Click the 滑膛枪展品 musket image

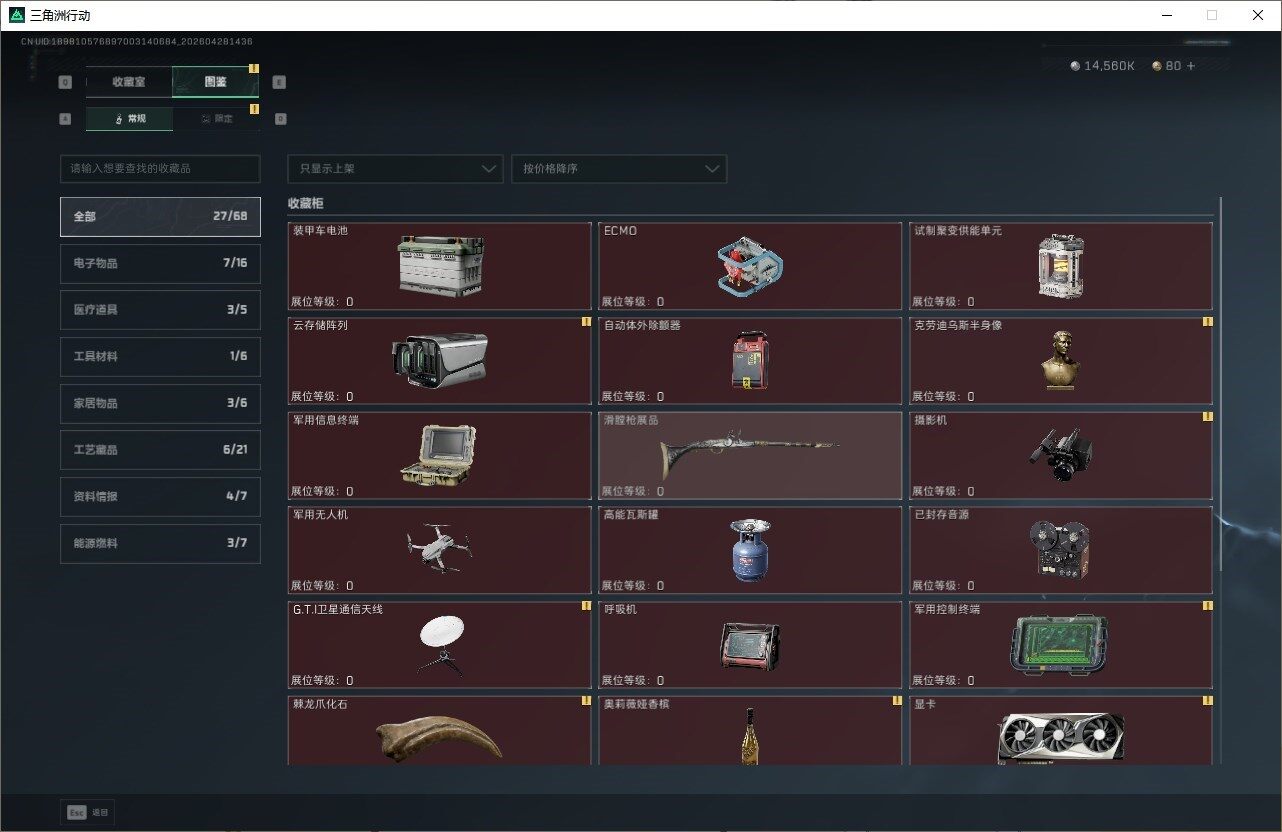point(750,457)
